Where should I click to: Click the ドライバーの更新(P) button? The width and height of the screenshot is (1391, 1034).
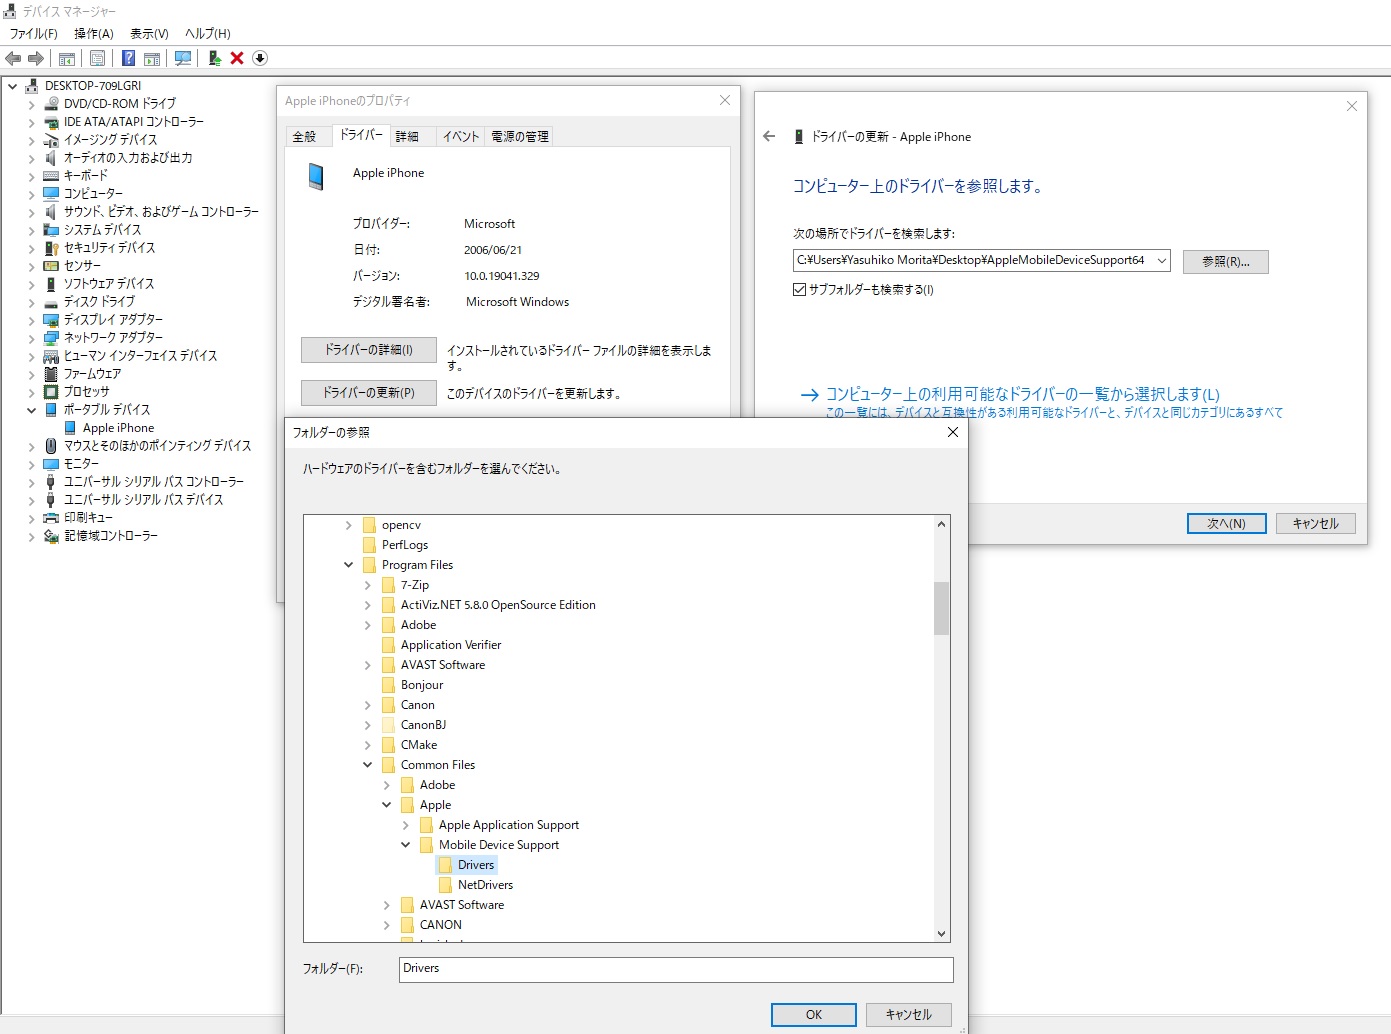(x=368, y=393)
